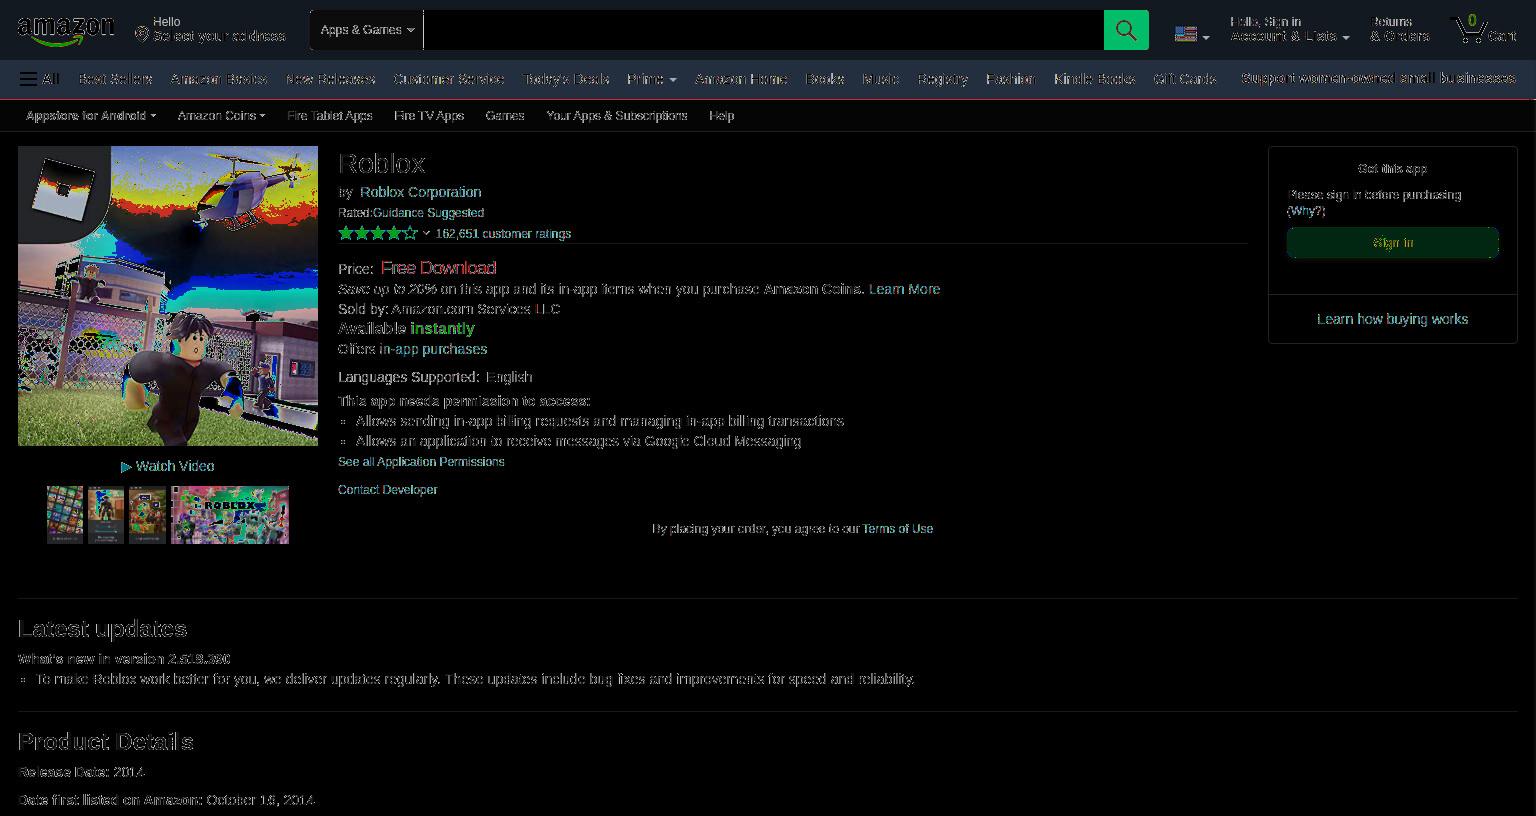The image size is (1536, 816).
Task: Open Fashion section
Action: [x=1010, y=79]
